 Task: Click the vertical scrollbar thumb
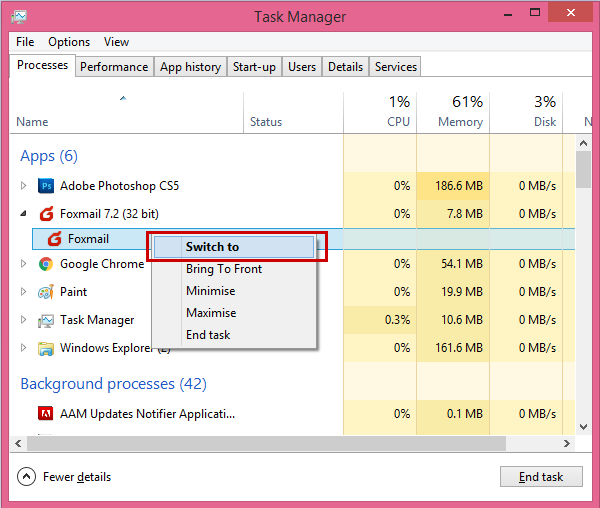[x=583, y=169]
